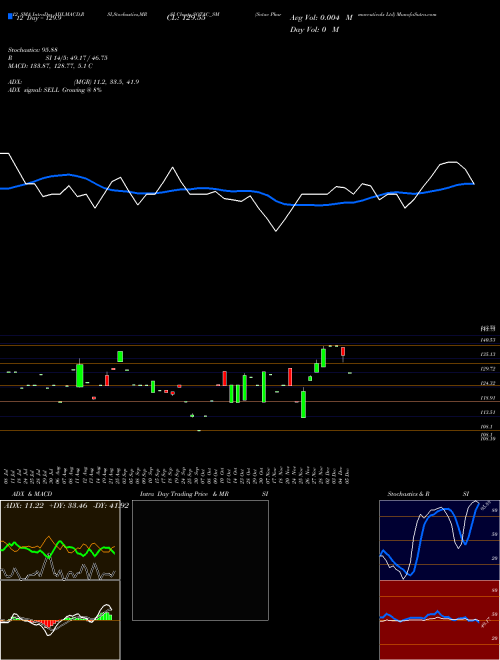The width and height of the screenshot is (500, 660).
Task: Click the "Day Vol: 0 M" readout
Action: tap(314, 29)
